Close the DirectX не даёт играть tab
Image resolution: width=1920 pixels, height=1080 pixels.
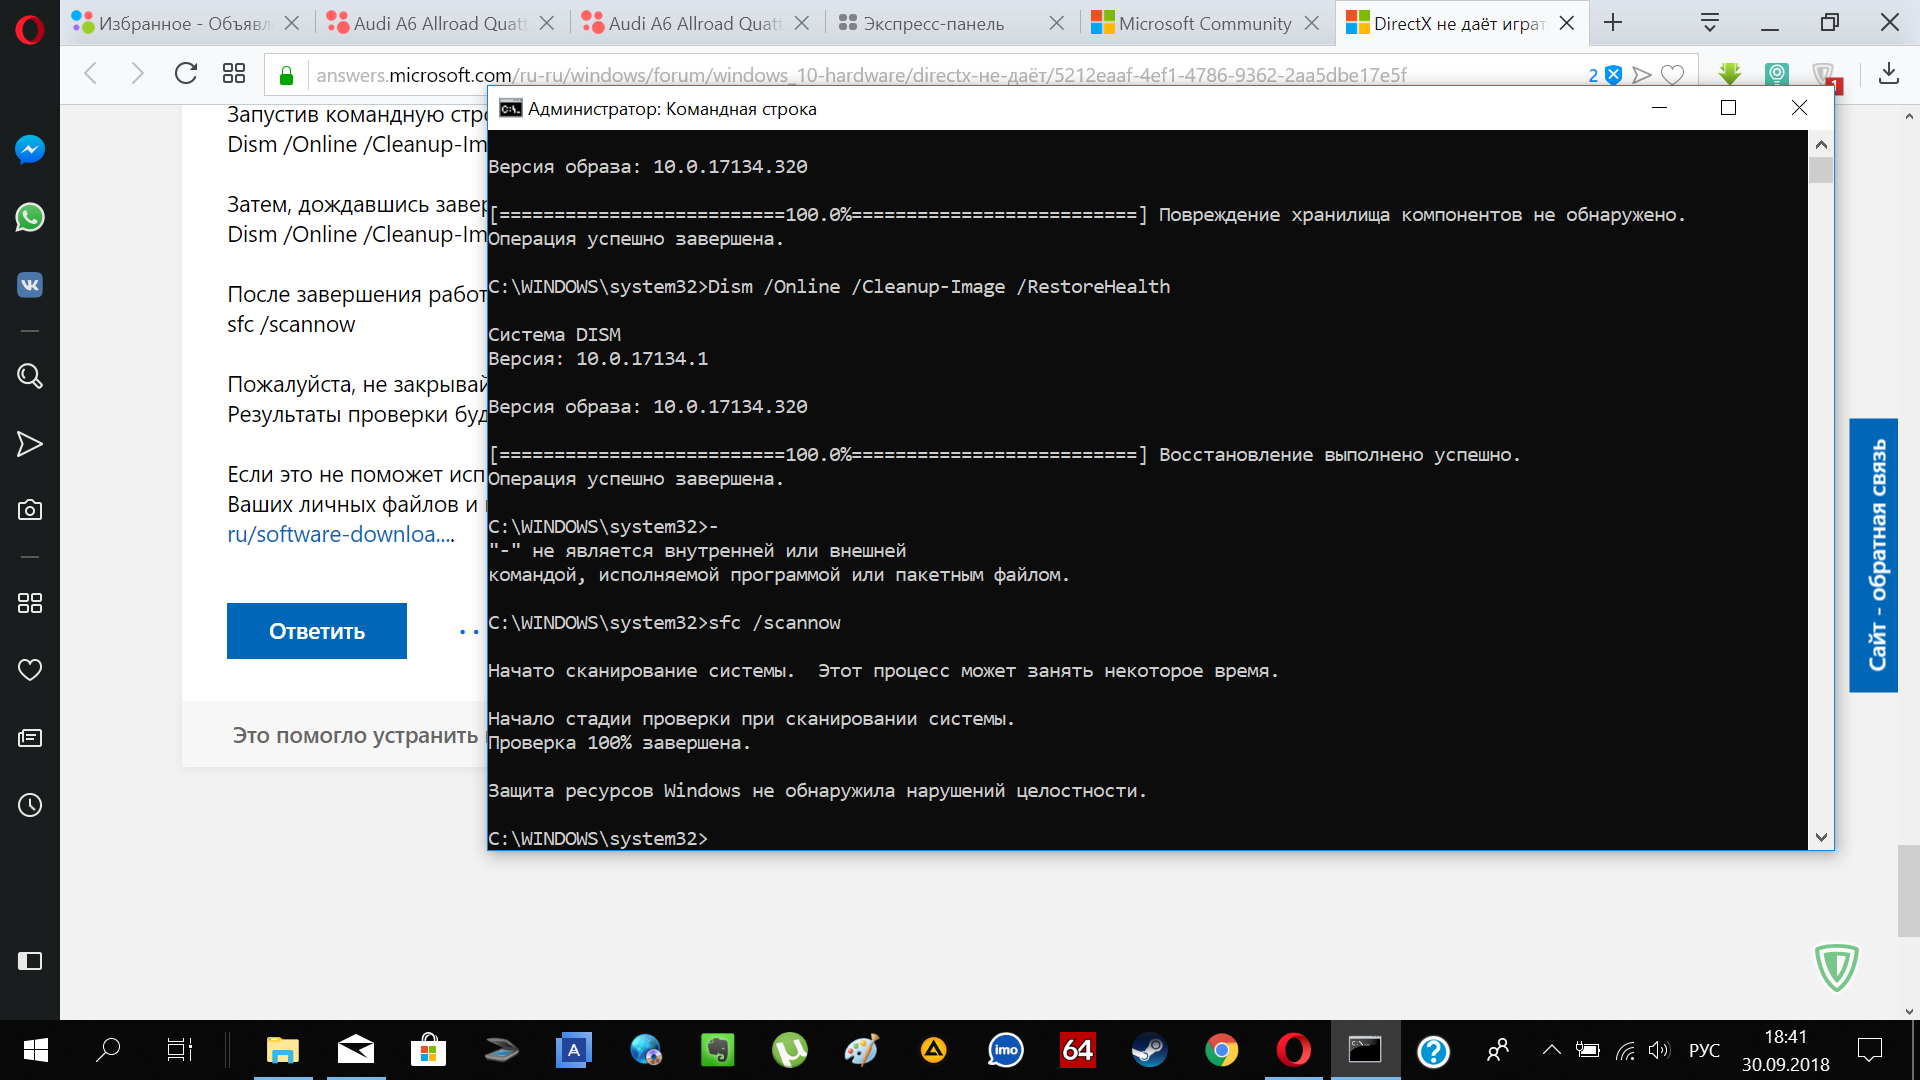click(x=1567, y=23)
